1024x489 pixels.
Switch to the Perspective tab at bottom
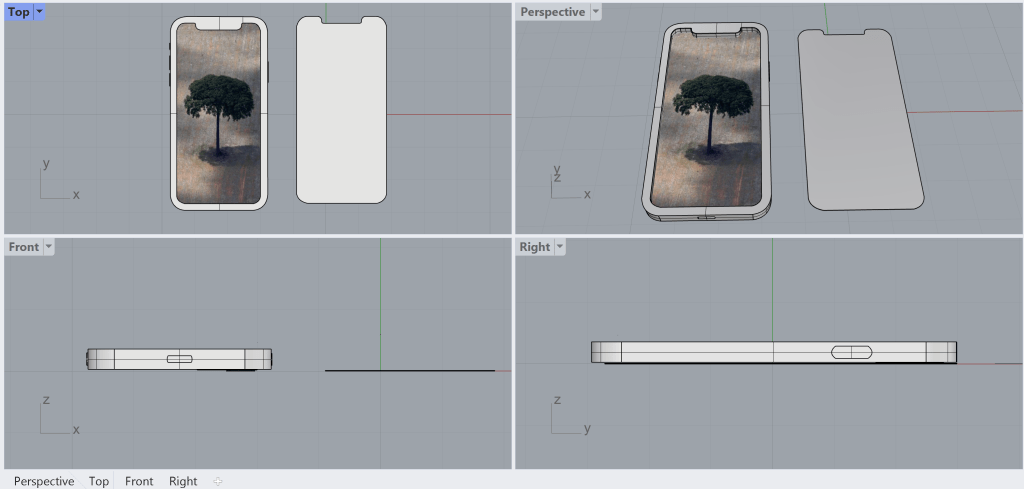(44, 481)
